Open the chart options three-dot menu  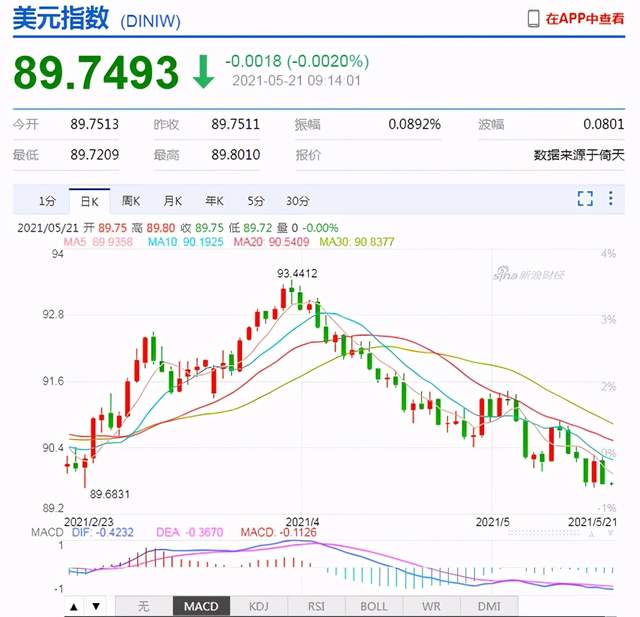click(x=611, y=199)
